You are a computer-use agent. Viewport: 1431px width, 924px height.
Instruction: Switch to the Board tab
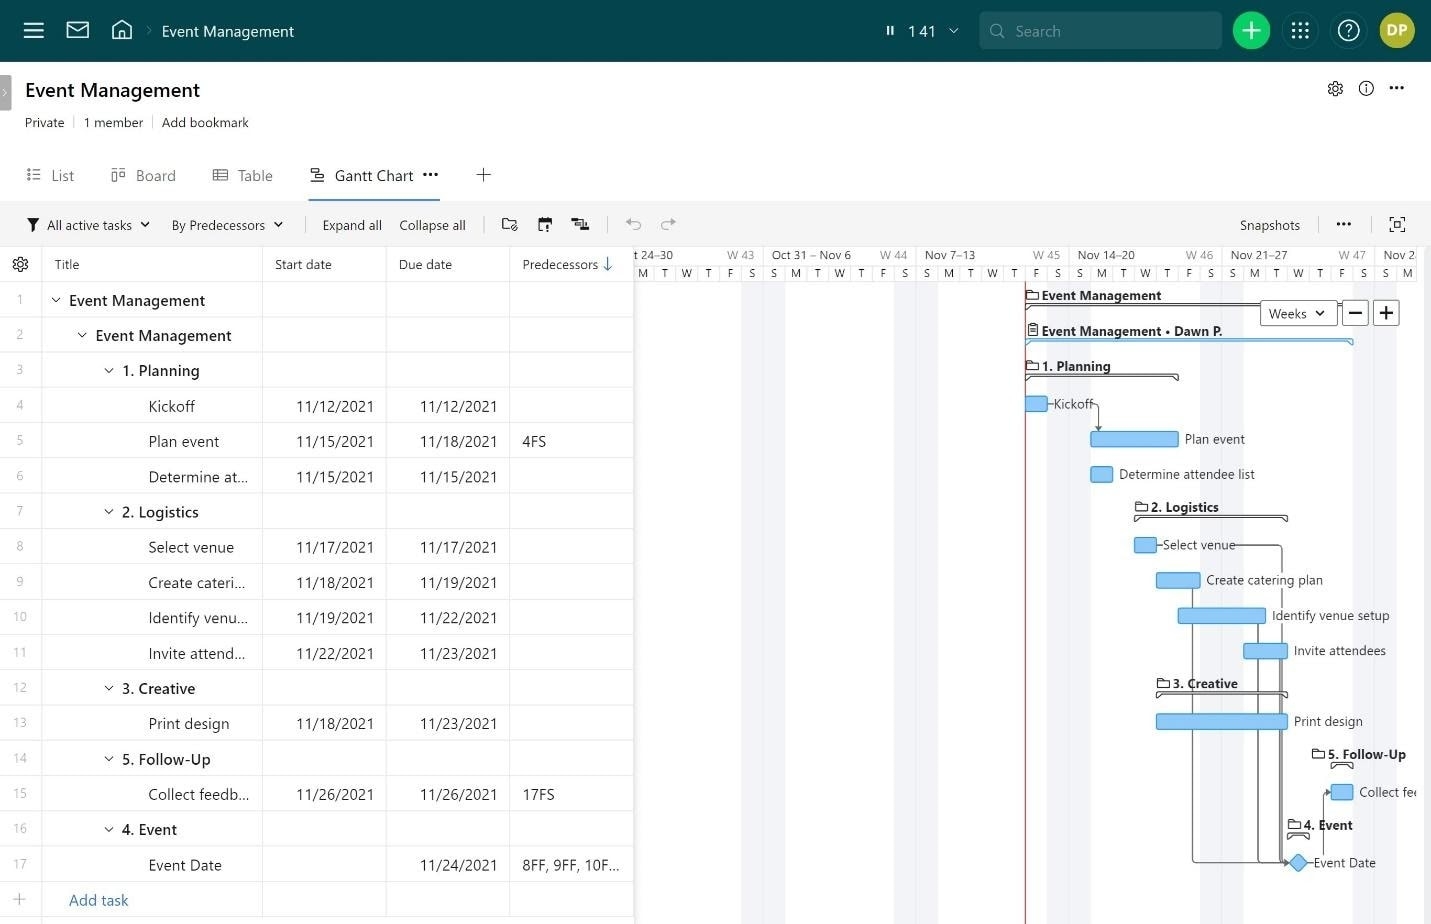click(143, 175)
